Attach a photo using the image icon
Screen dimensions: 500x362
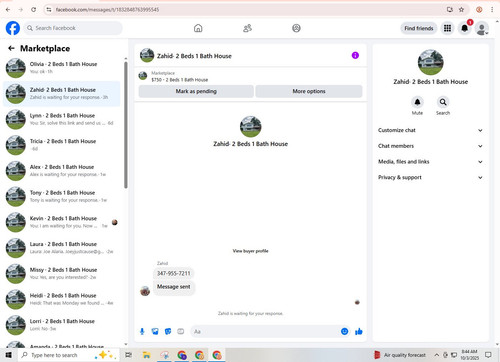point(155,331)
